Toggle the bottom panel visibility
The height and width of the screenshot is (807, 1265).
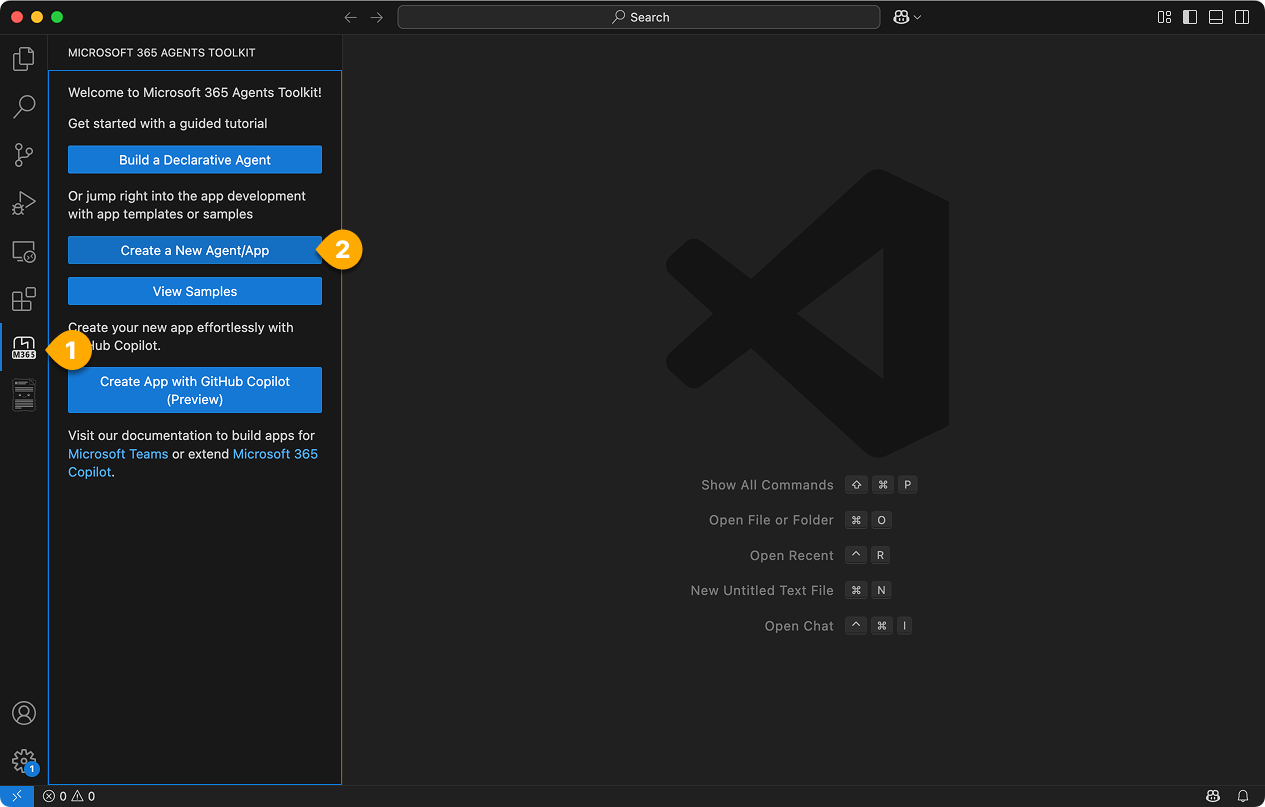tap(1216, 17)
